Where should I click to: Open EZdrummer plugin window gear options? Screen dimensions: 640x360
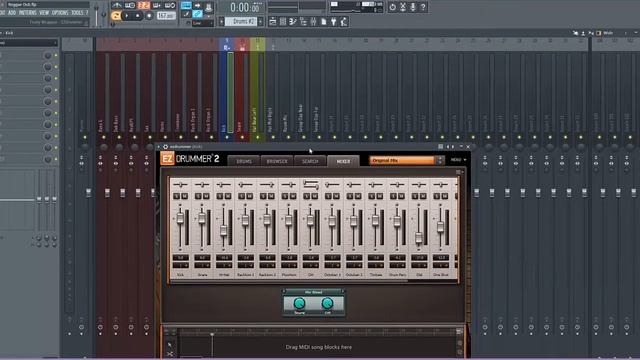pos(165,147)
